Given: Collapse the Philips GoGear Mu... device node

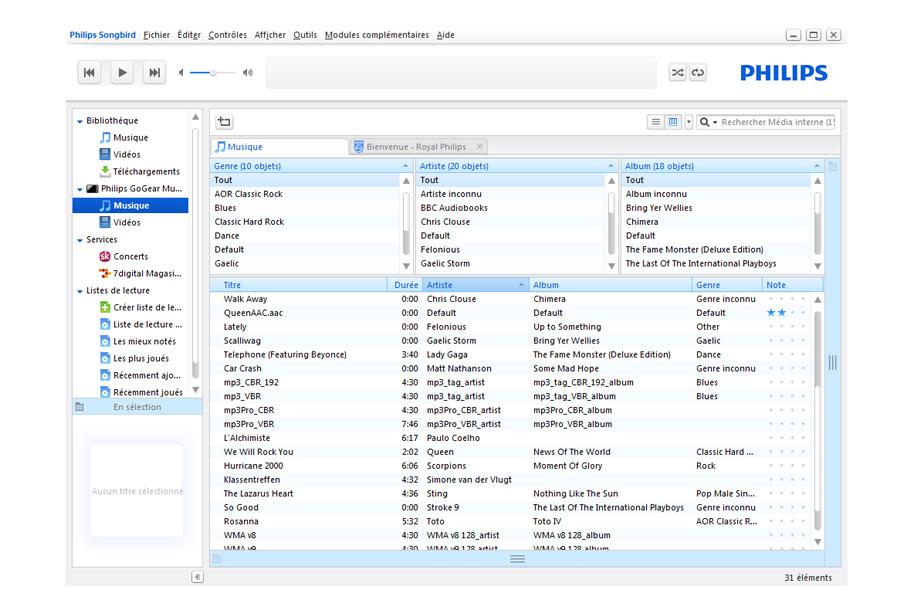Looking at the screenshot, I should [x=80, y=189].
